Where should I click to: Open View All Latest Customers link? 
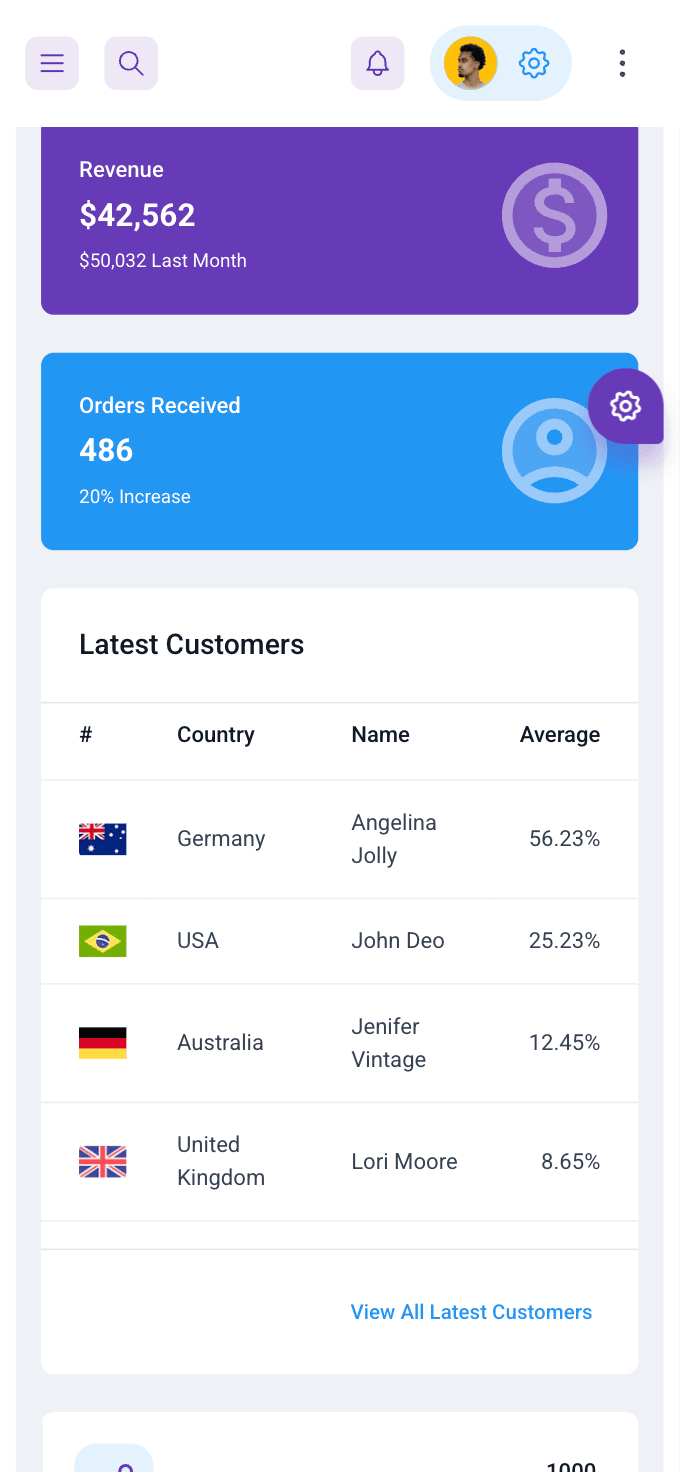tap(471, 1312)
